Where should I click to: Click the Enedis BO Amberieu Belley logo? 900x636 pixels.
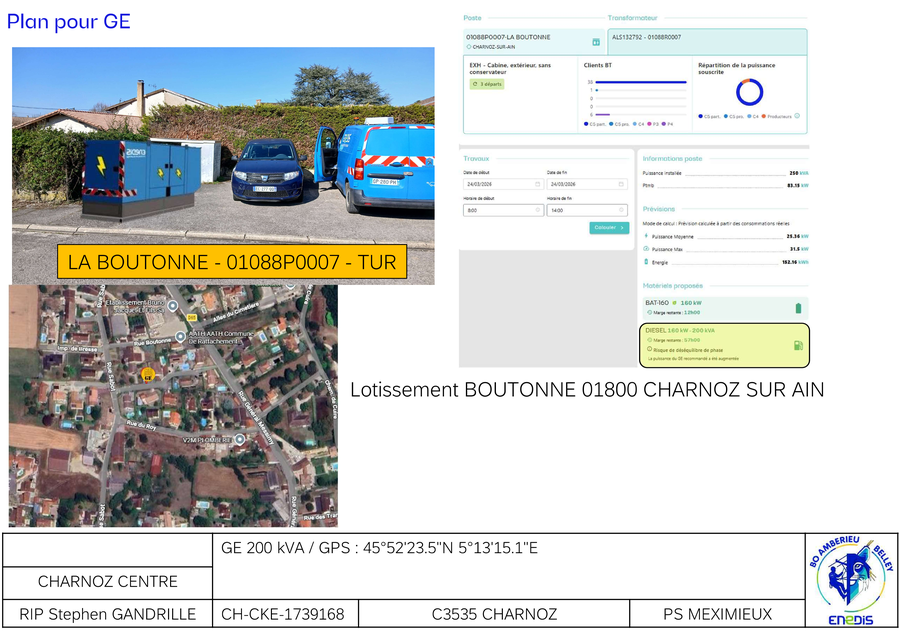[x=852, y=580]
